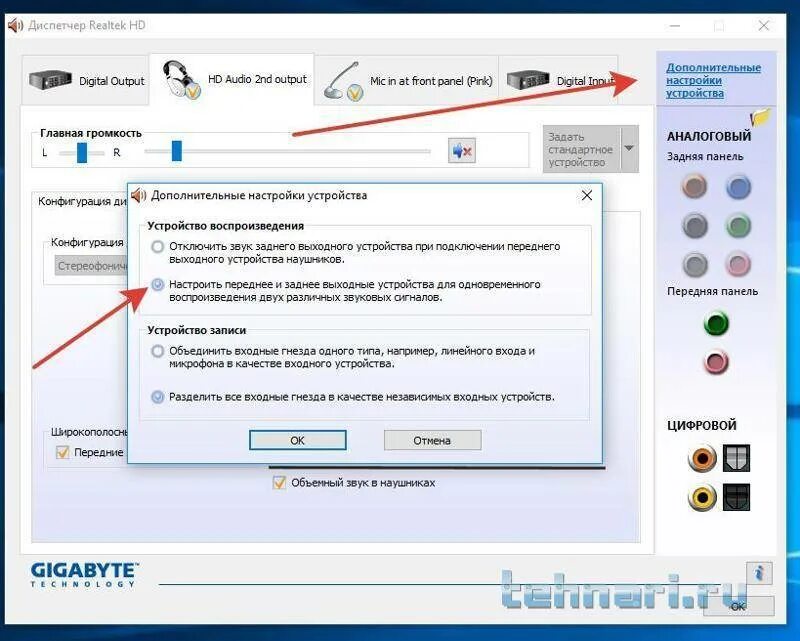The height and width of the screenshot is (641, 800).
Task: Open the Стереофонический configuration combo box
Action: (x=91, y=266)
